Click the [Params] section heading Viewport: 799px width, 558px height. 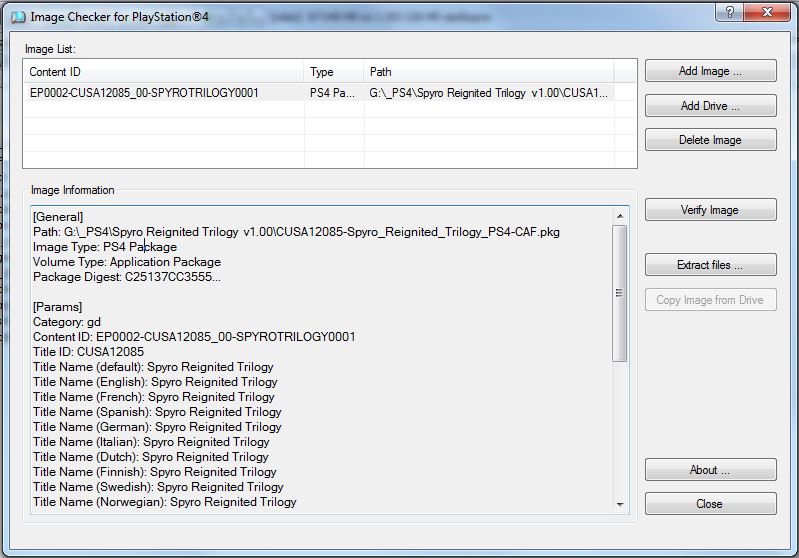pos(57,307)
